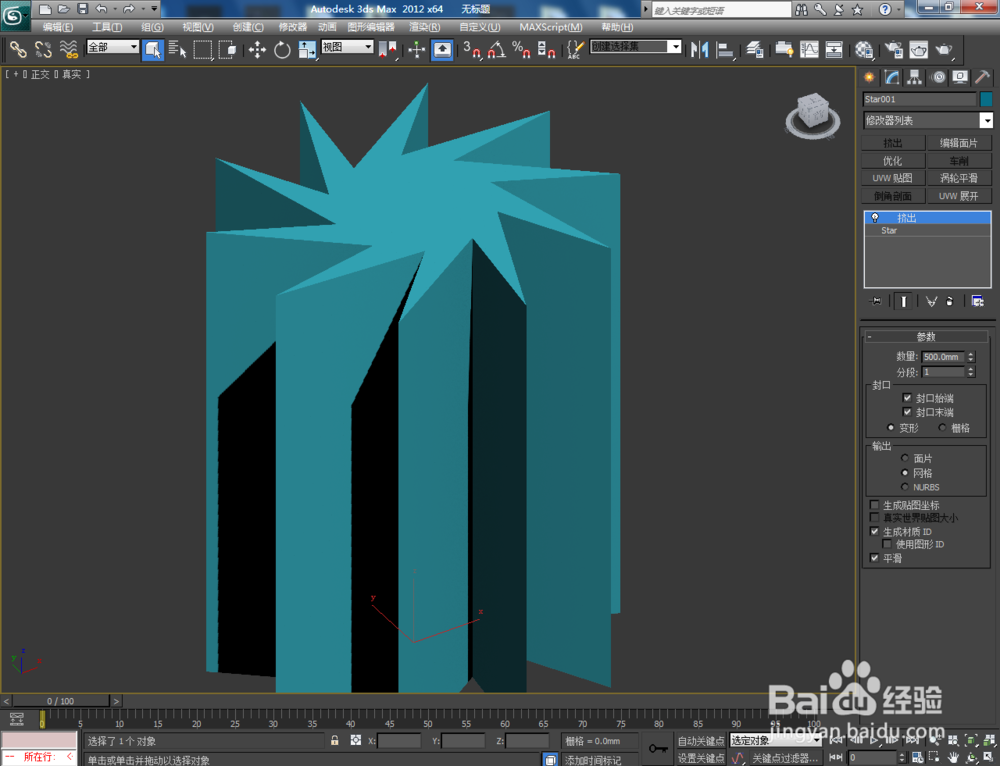Choose Rectangular Selection Region tool

(x=203, y=50)
